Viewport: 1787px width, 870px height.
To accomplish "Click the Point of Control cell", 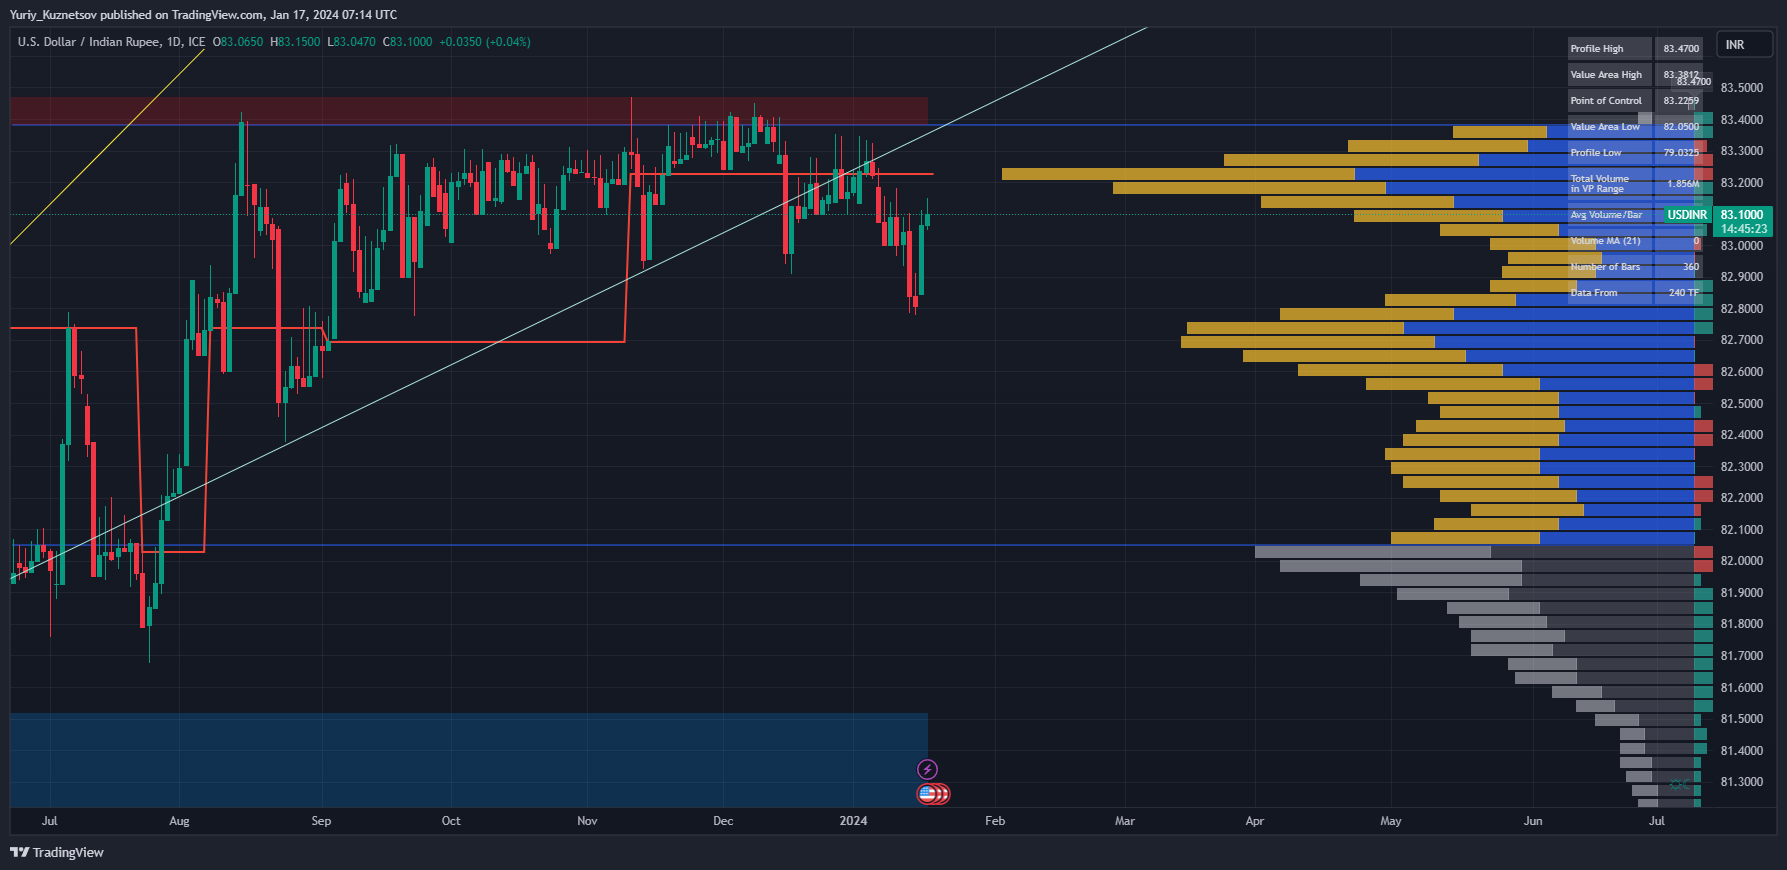I will coord(1610,100).
